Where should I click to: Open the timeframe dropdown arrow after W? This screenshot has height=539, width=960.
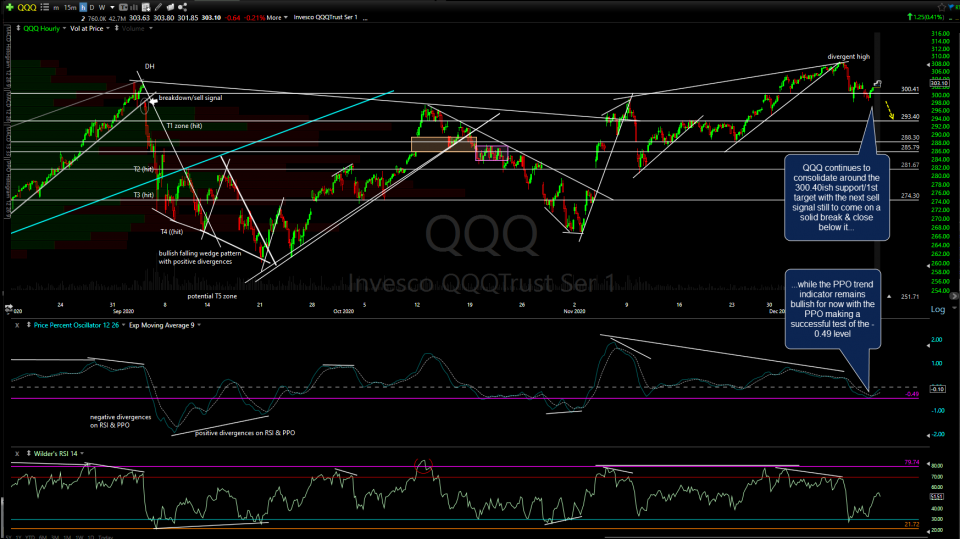[112, 7]
